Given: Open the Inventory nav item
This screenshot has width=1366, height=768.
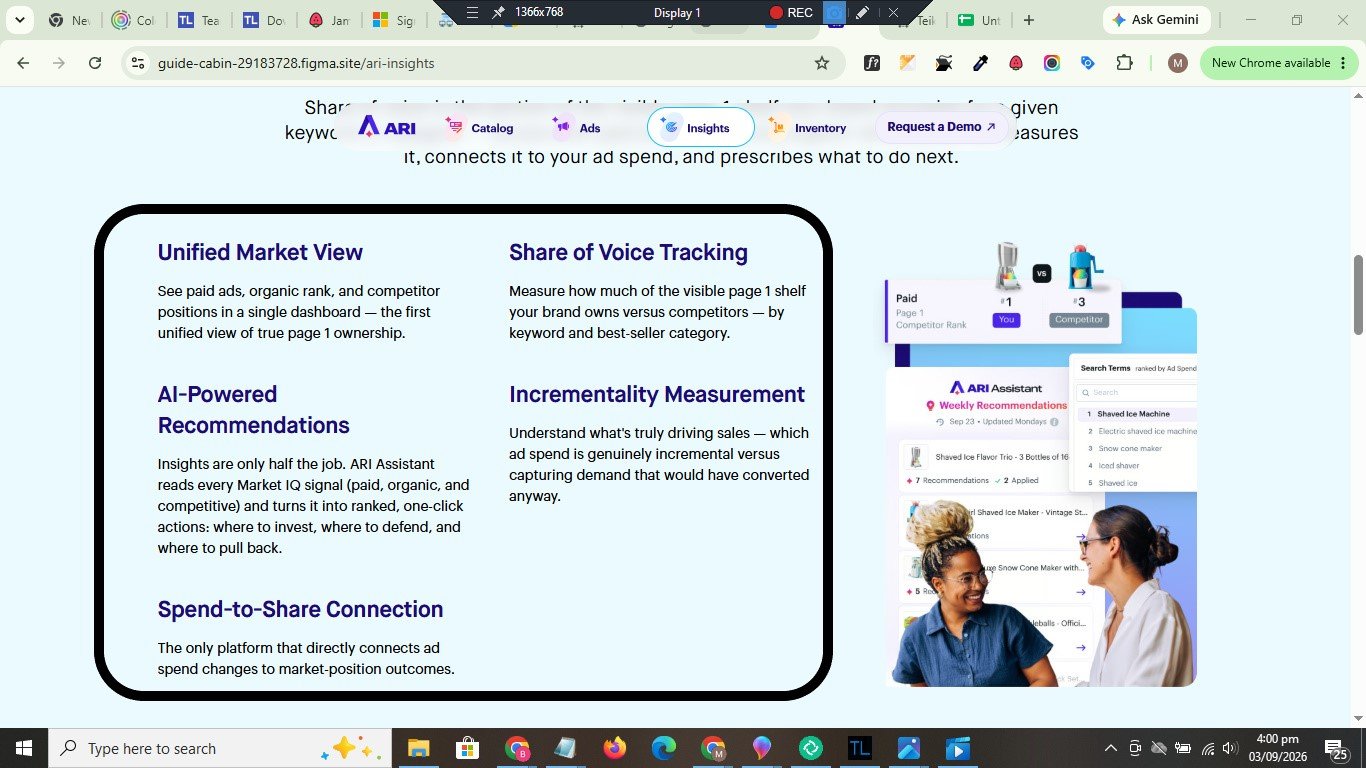Looking at the screenshot, I should (x=808, y=127).
